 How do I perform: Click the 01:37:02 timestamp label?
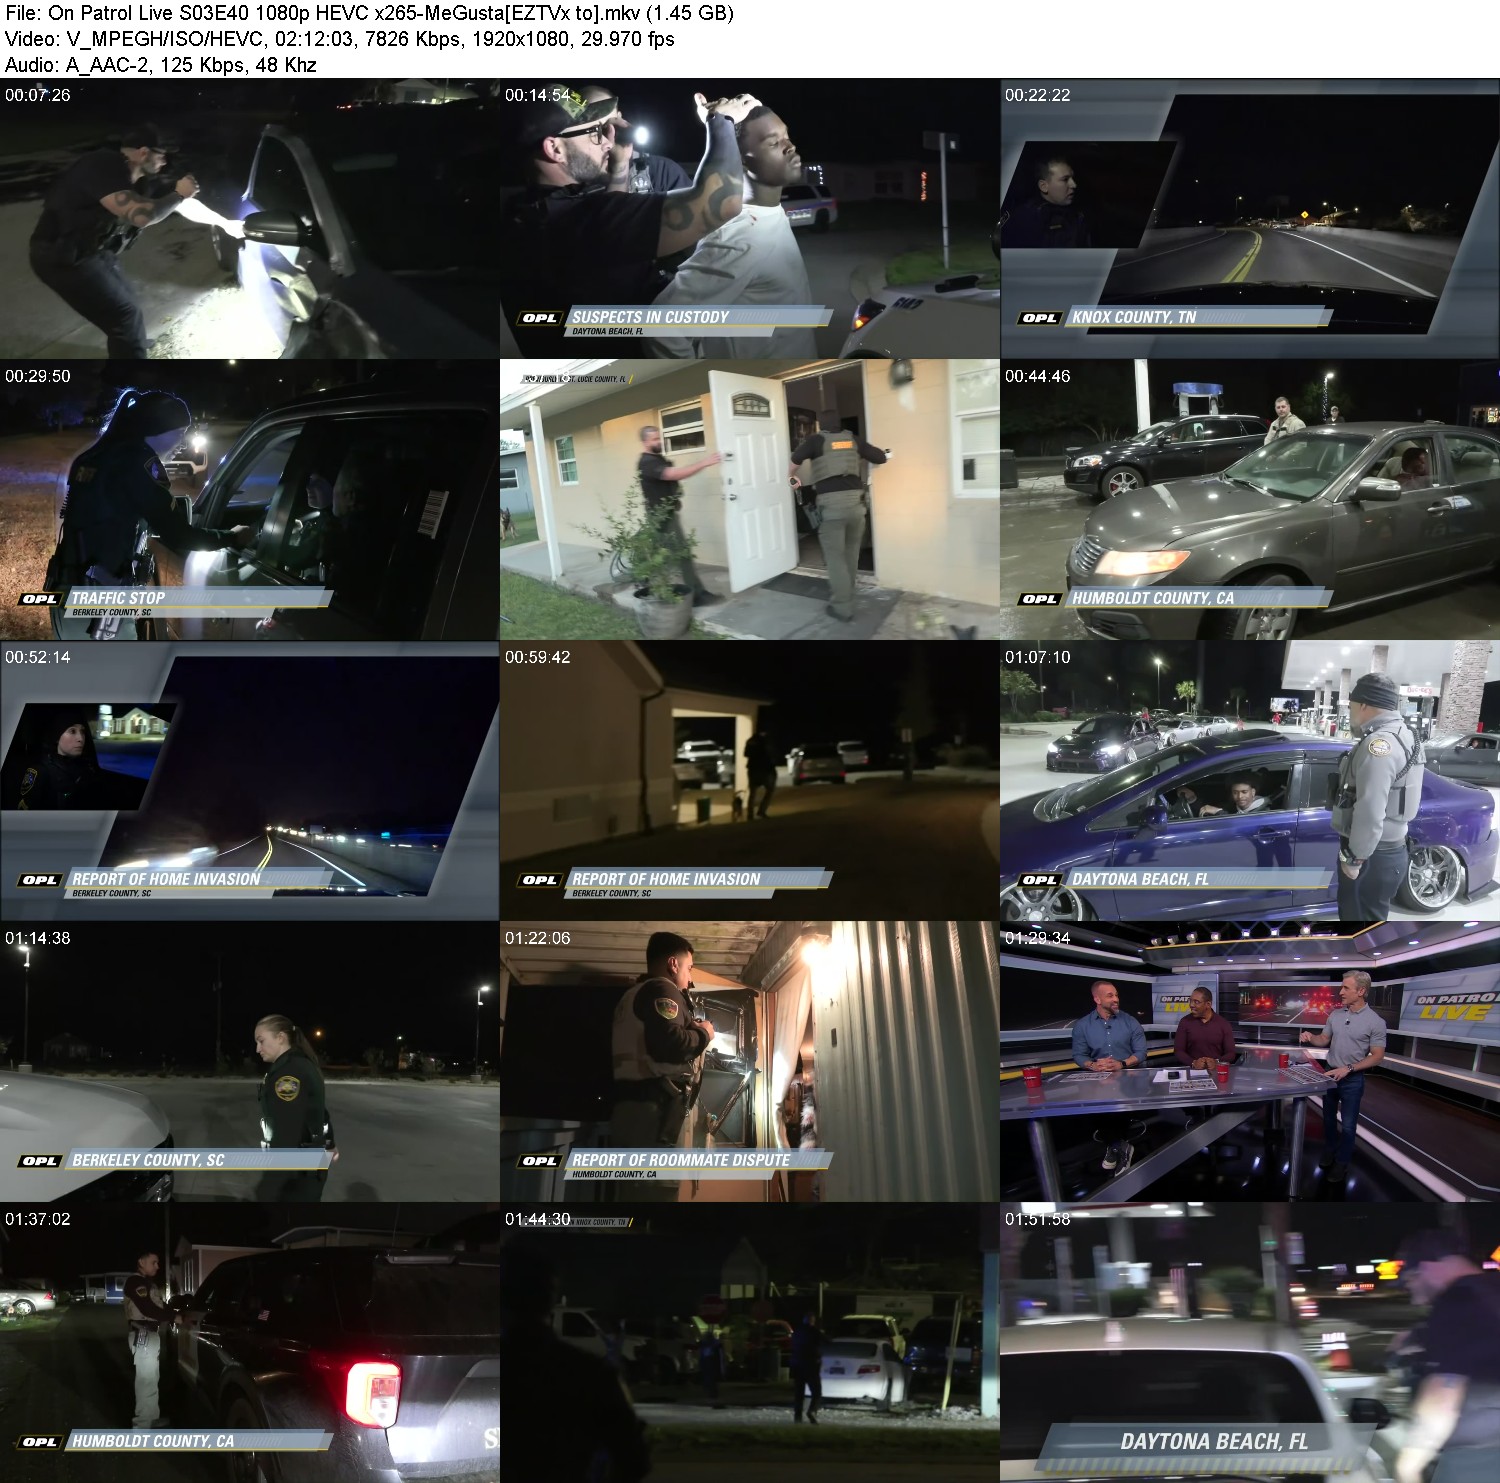click(x=38, y=1219)
